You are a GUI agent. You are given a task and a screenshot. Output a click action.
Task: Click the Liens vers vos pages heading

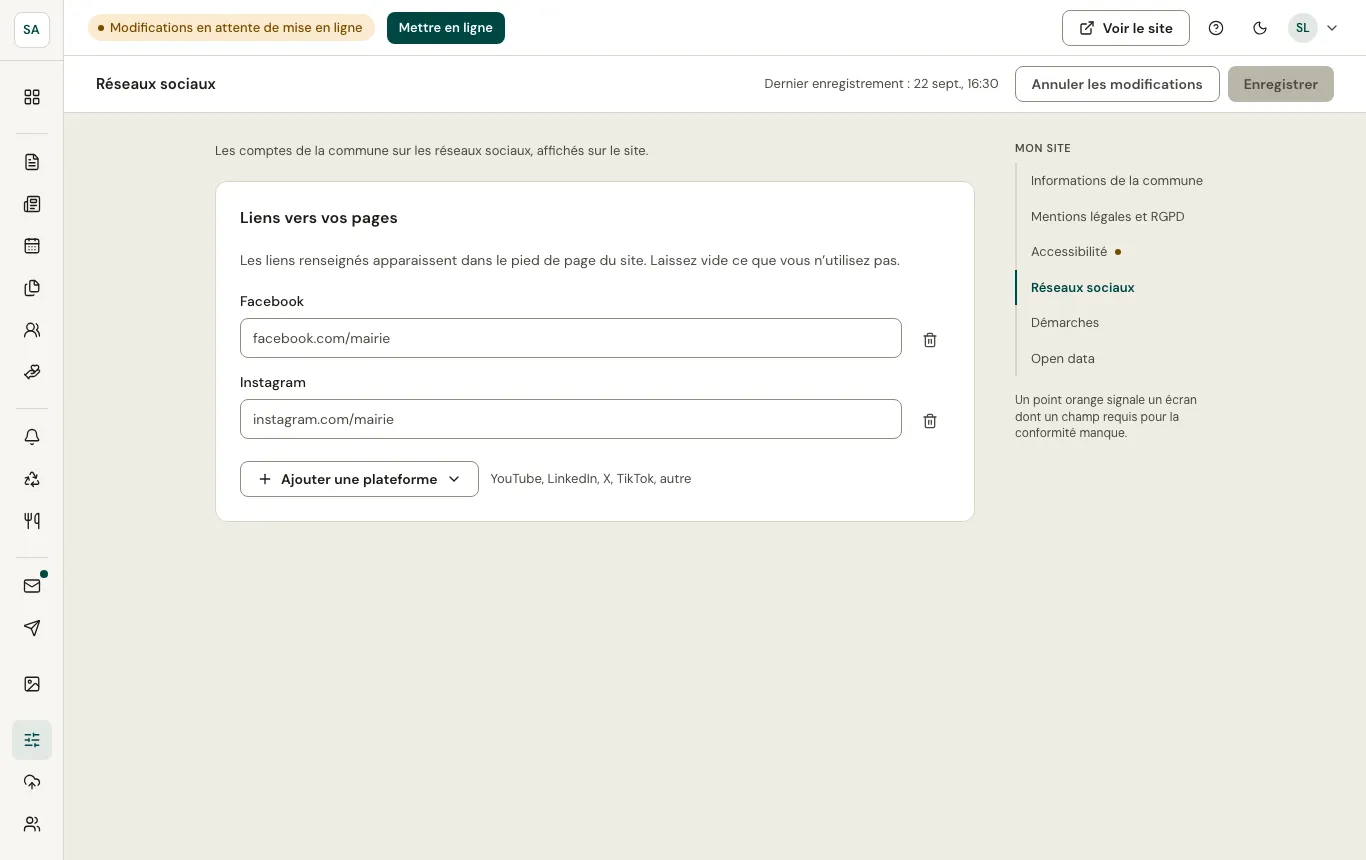pyautogui.click(x=319, y=218)
